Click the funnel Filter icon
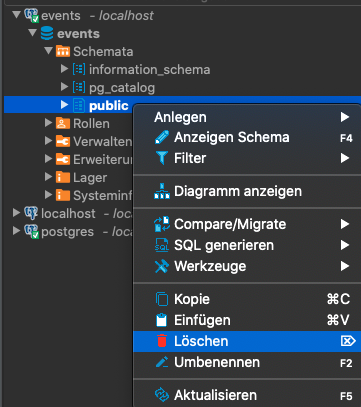This screenshot has height=407, width=361. pos(162,158)
